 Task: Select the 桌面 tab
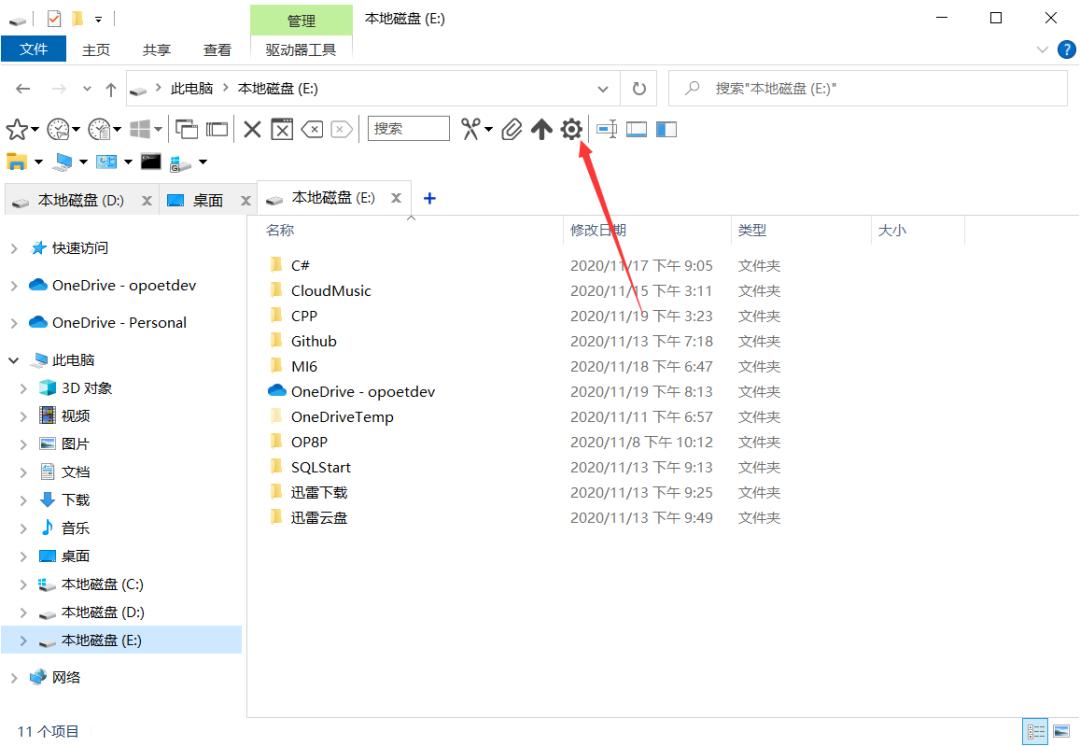(x=207, y=198)
